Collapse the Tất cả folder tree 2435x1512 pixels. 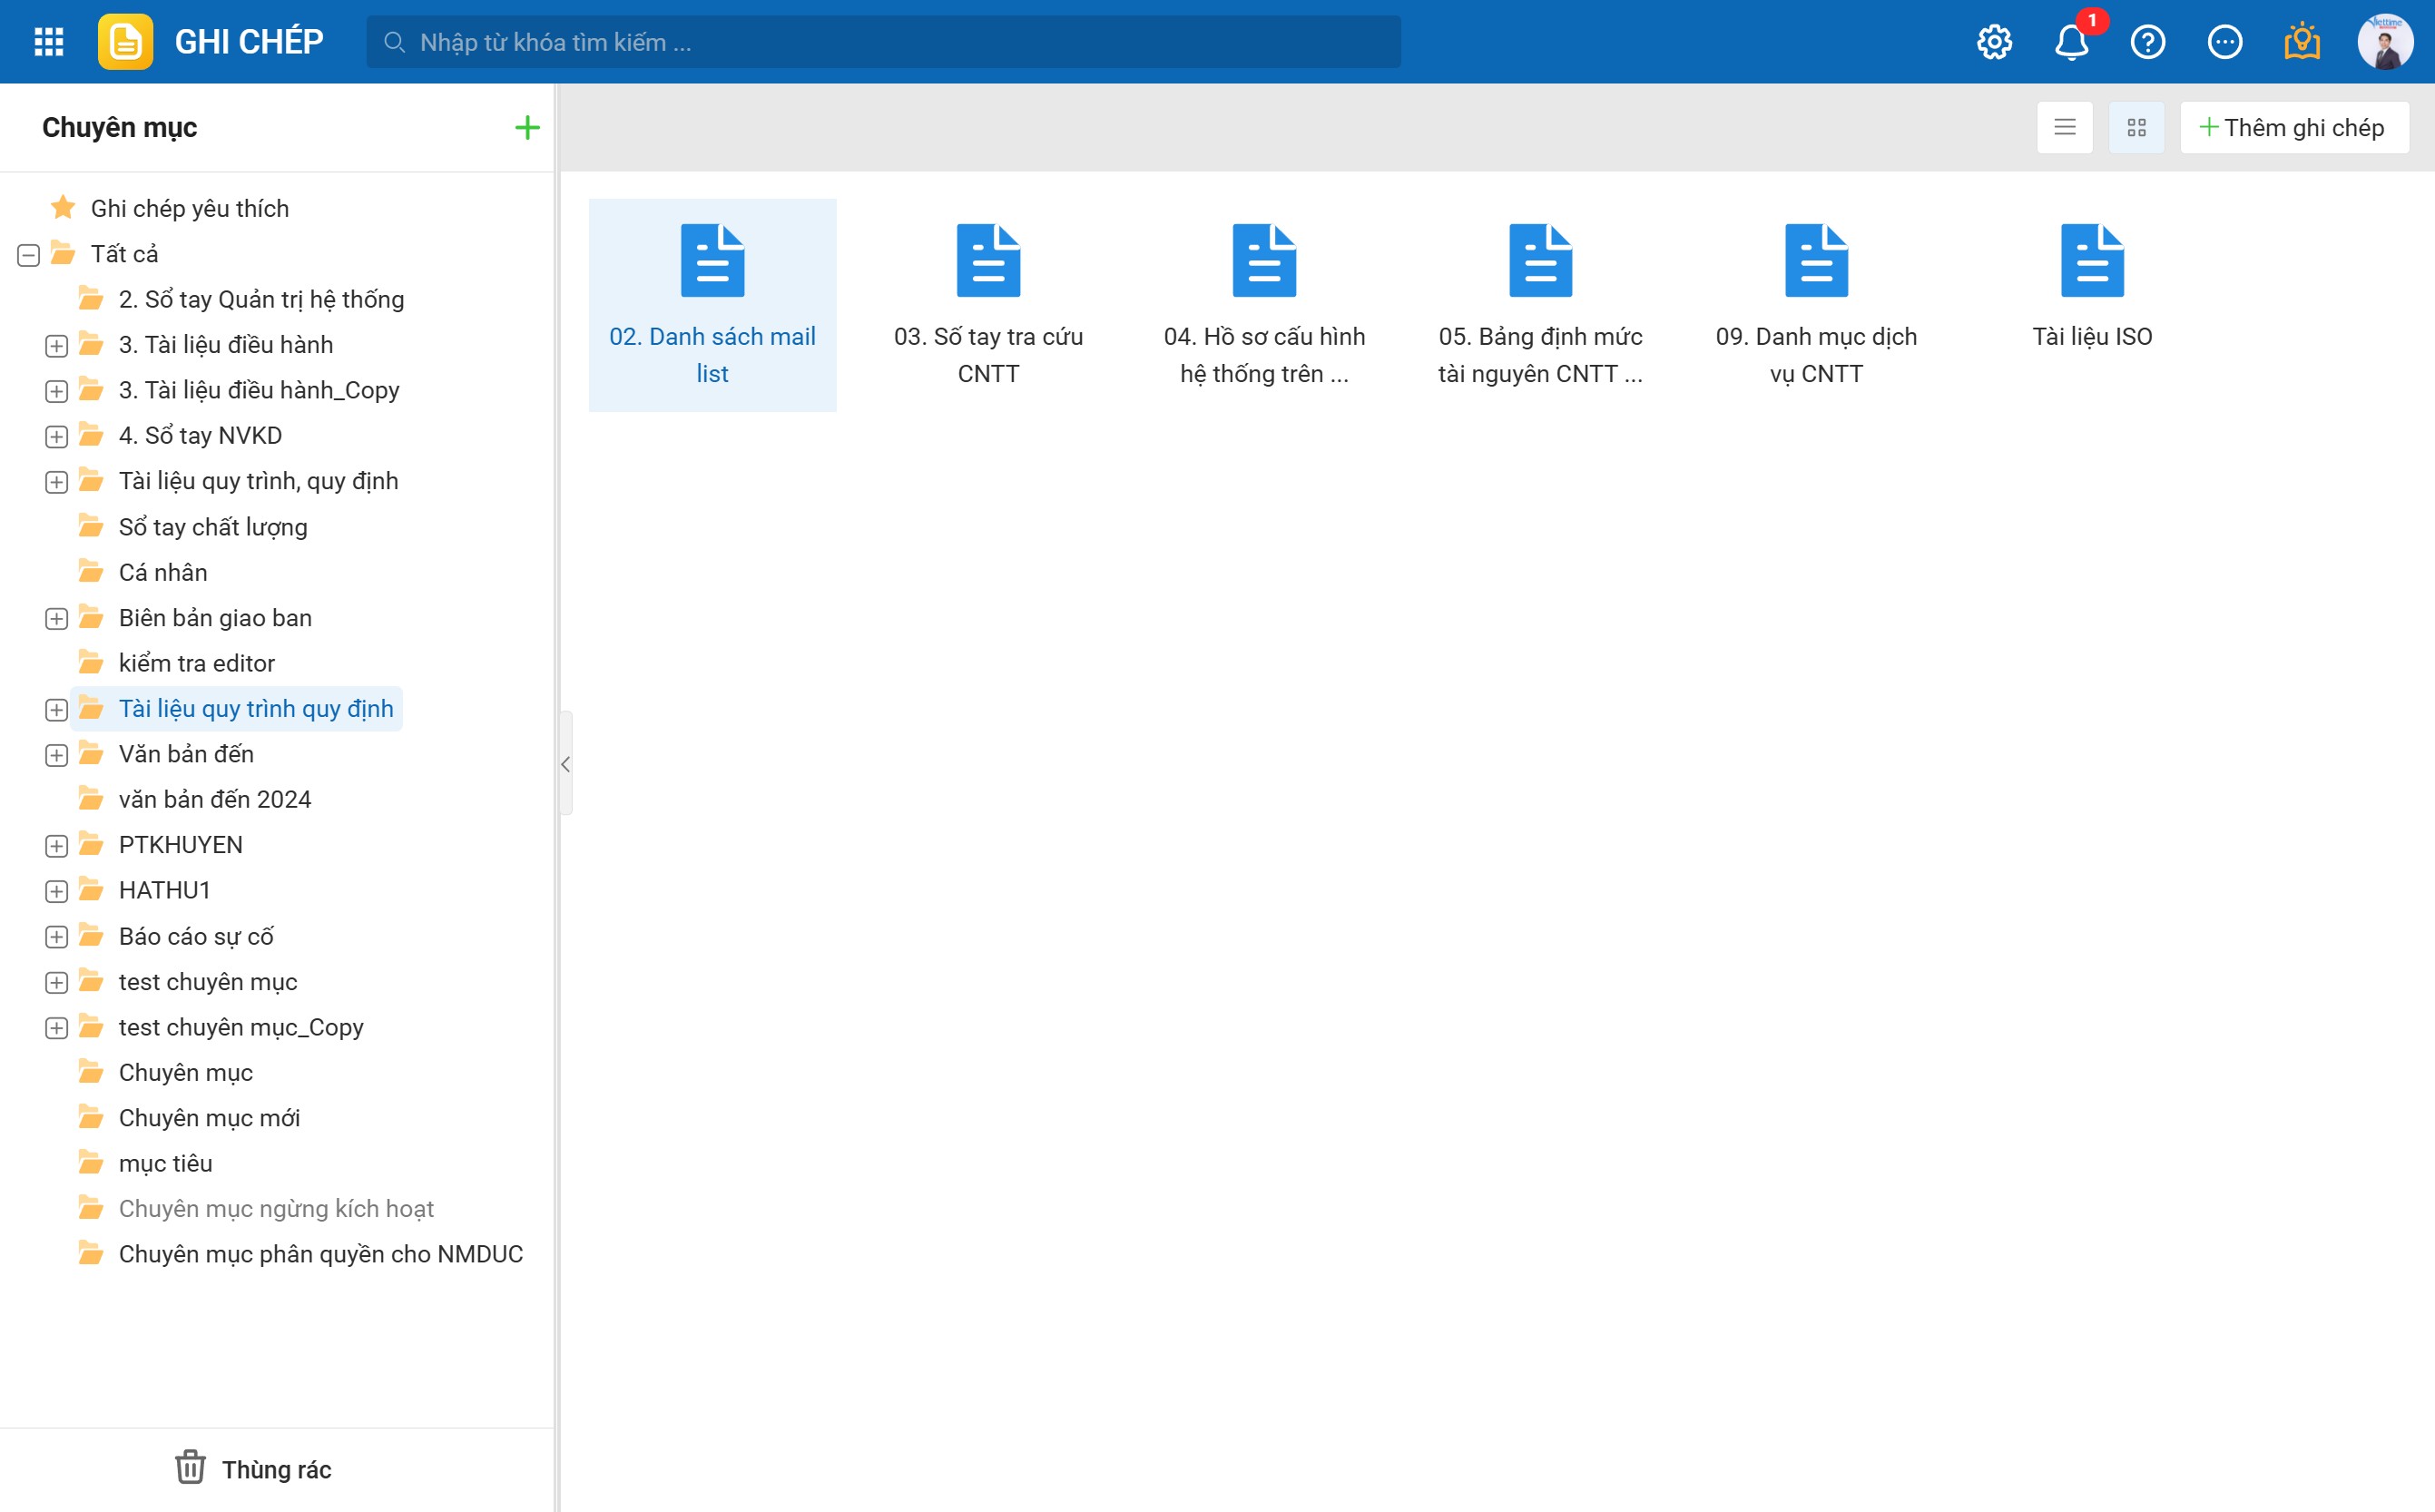(28, 255)
